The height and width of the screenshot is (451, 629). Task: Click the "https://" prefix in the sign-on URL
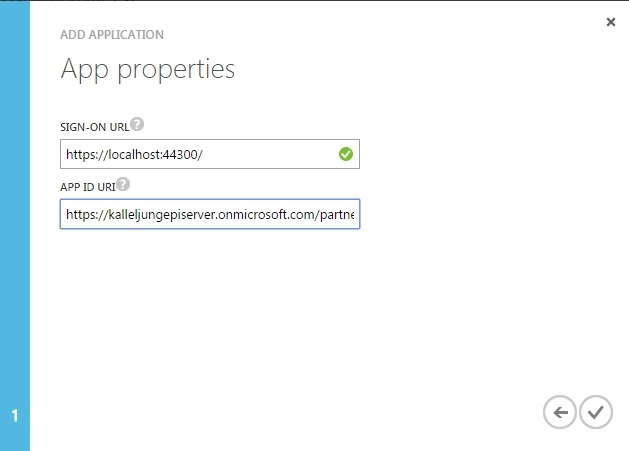click(88, 155)
